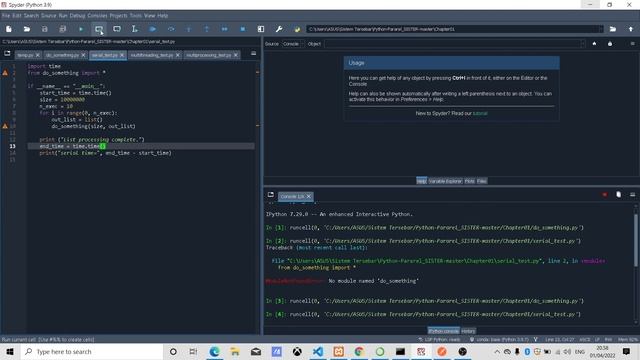Switch to History tab below console

coord(468,331)
